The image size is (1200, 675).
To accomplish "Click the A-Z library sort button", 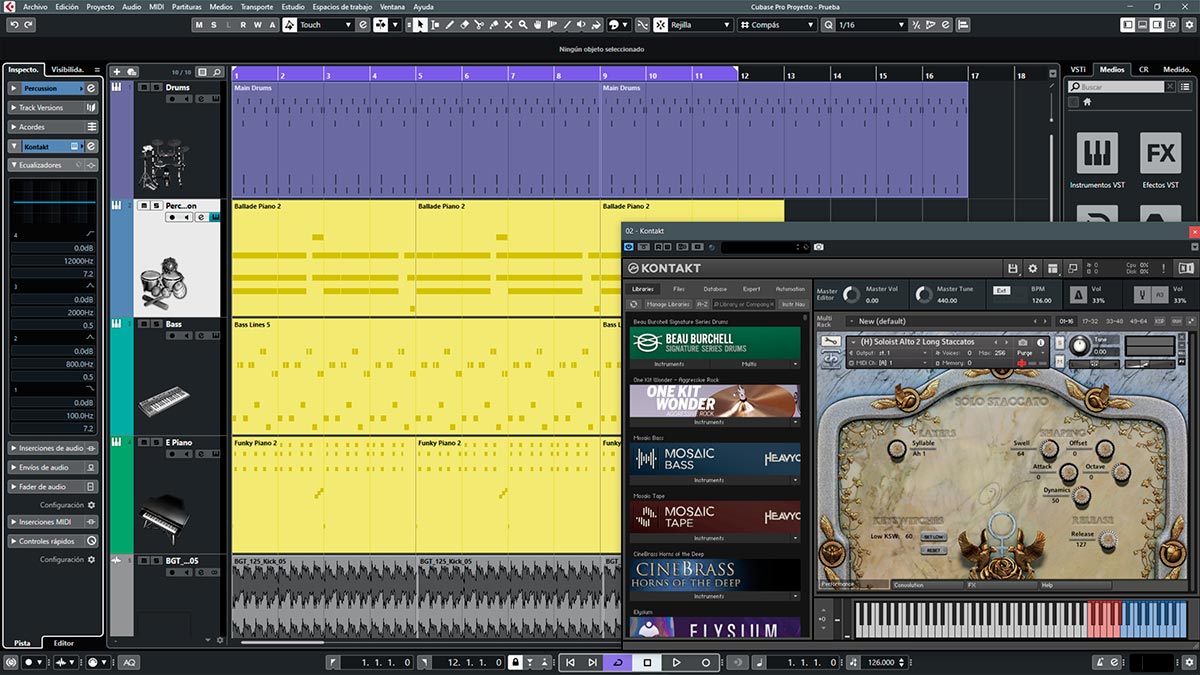I will pos(701,304).
